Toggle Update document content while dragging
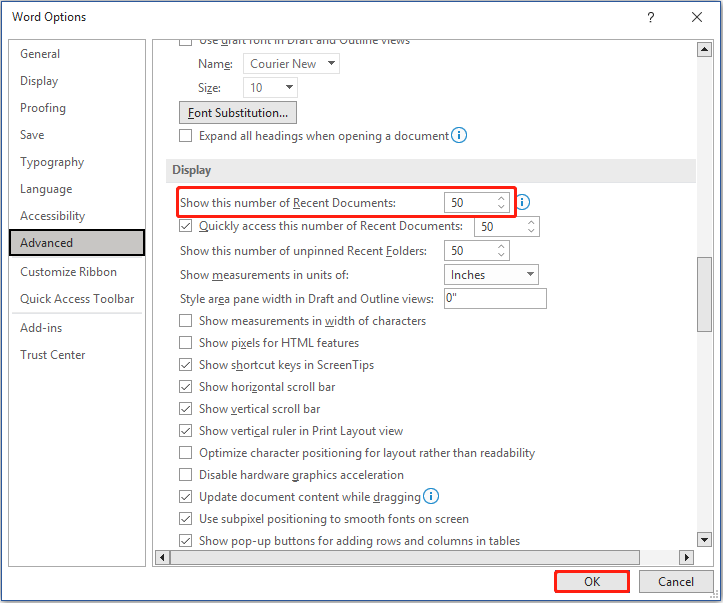The image size is (723, 603). click(185, 497)
